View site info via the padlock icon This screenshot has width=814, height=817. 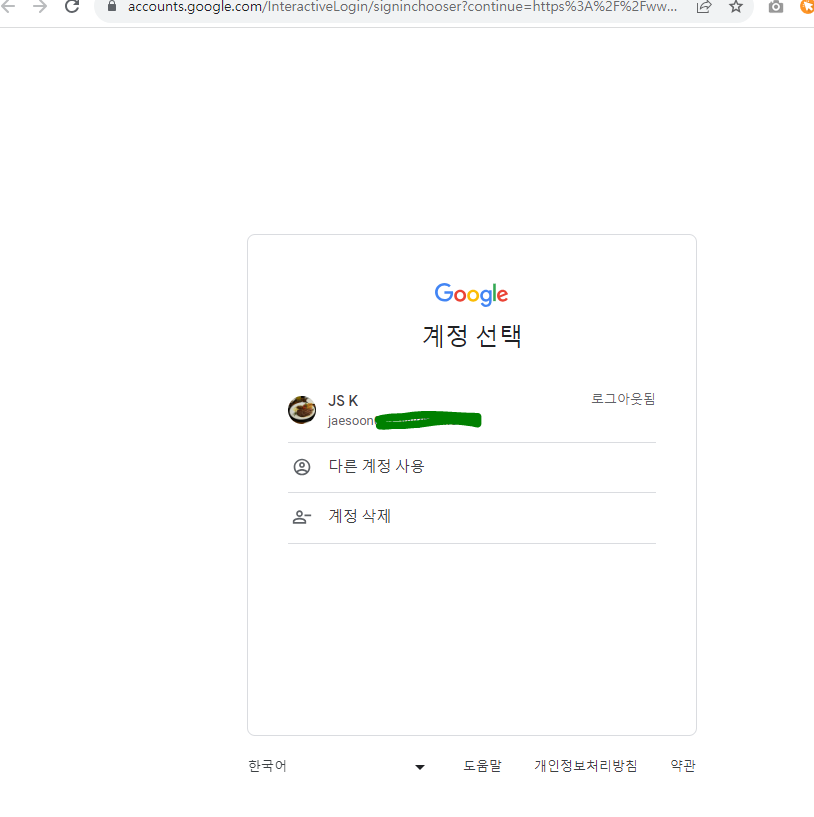(112, 6)
